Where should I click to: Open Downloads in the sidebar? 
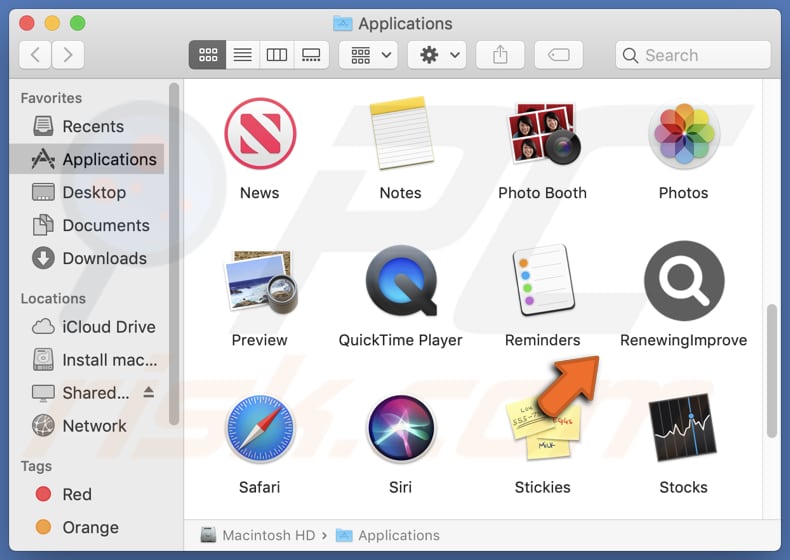(87, 258)
